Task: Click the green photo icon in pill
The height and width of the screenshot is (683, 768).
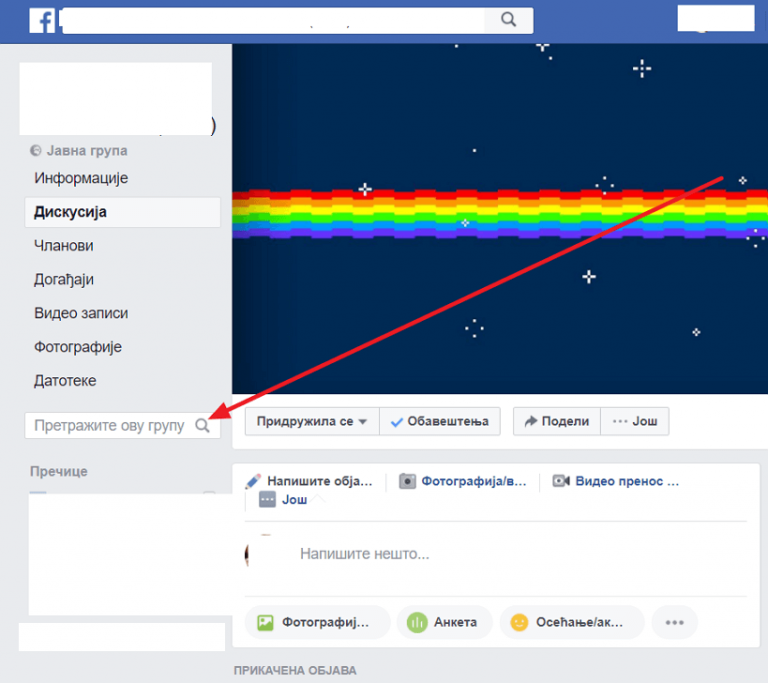Action: (x=265, y=622)
